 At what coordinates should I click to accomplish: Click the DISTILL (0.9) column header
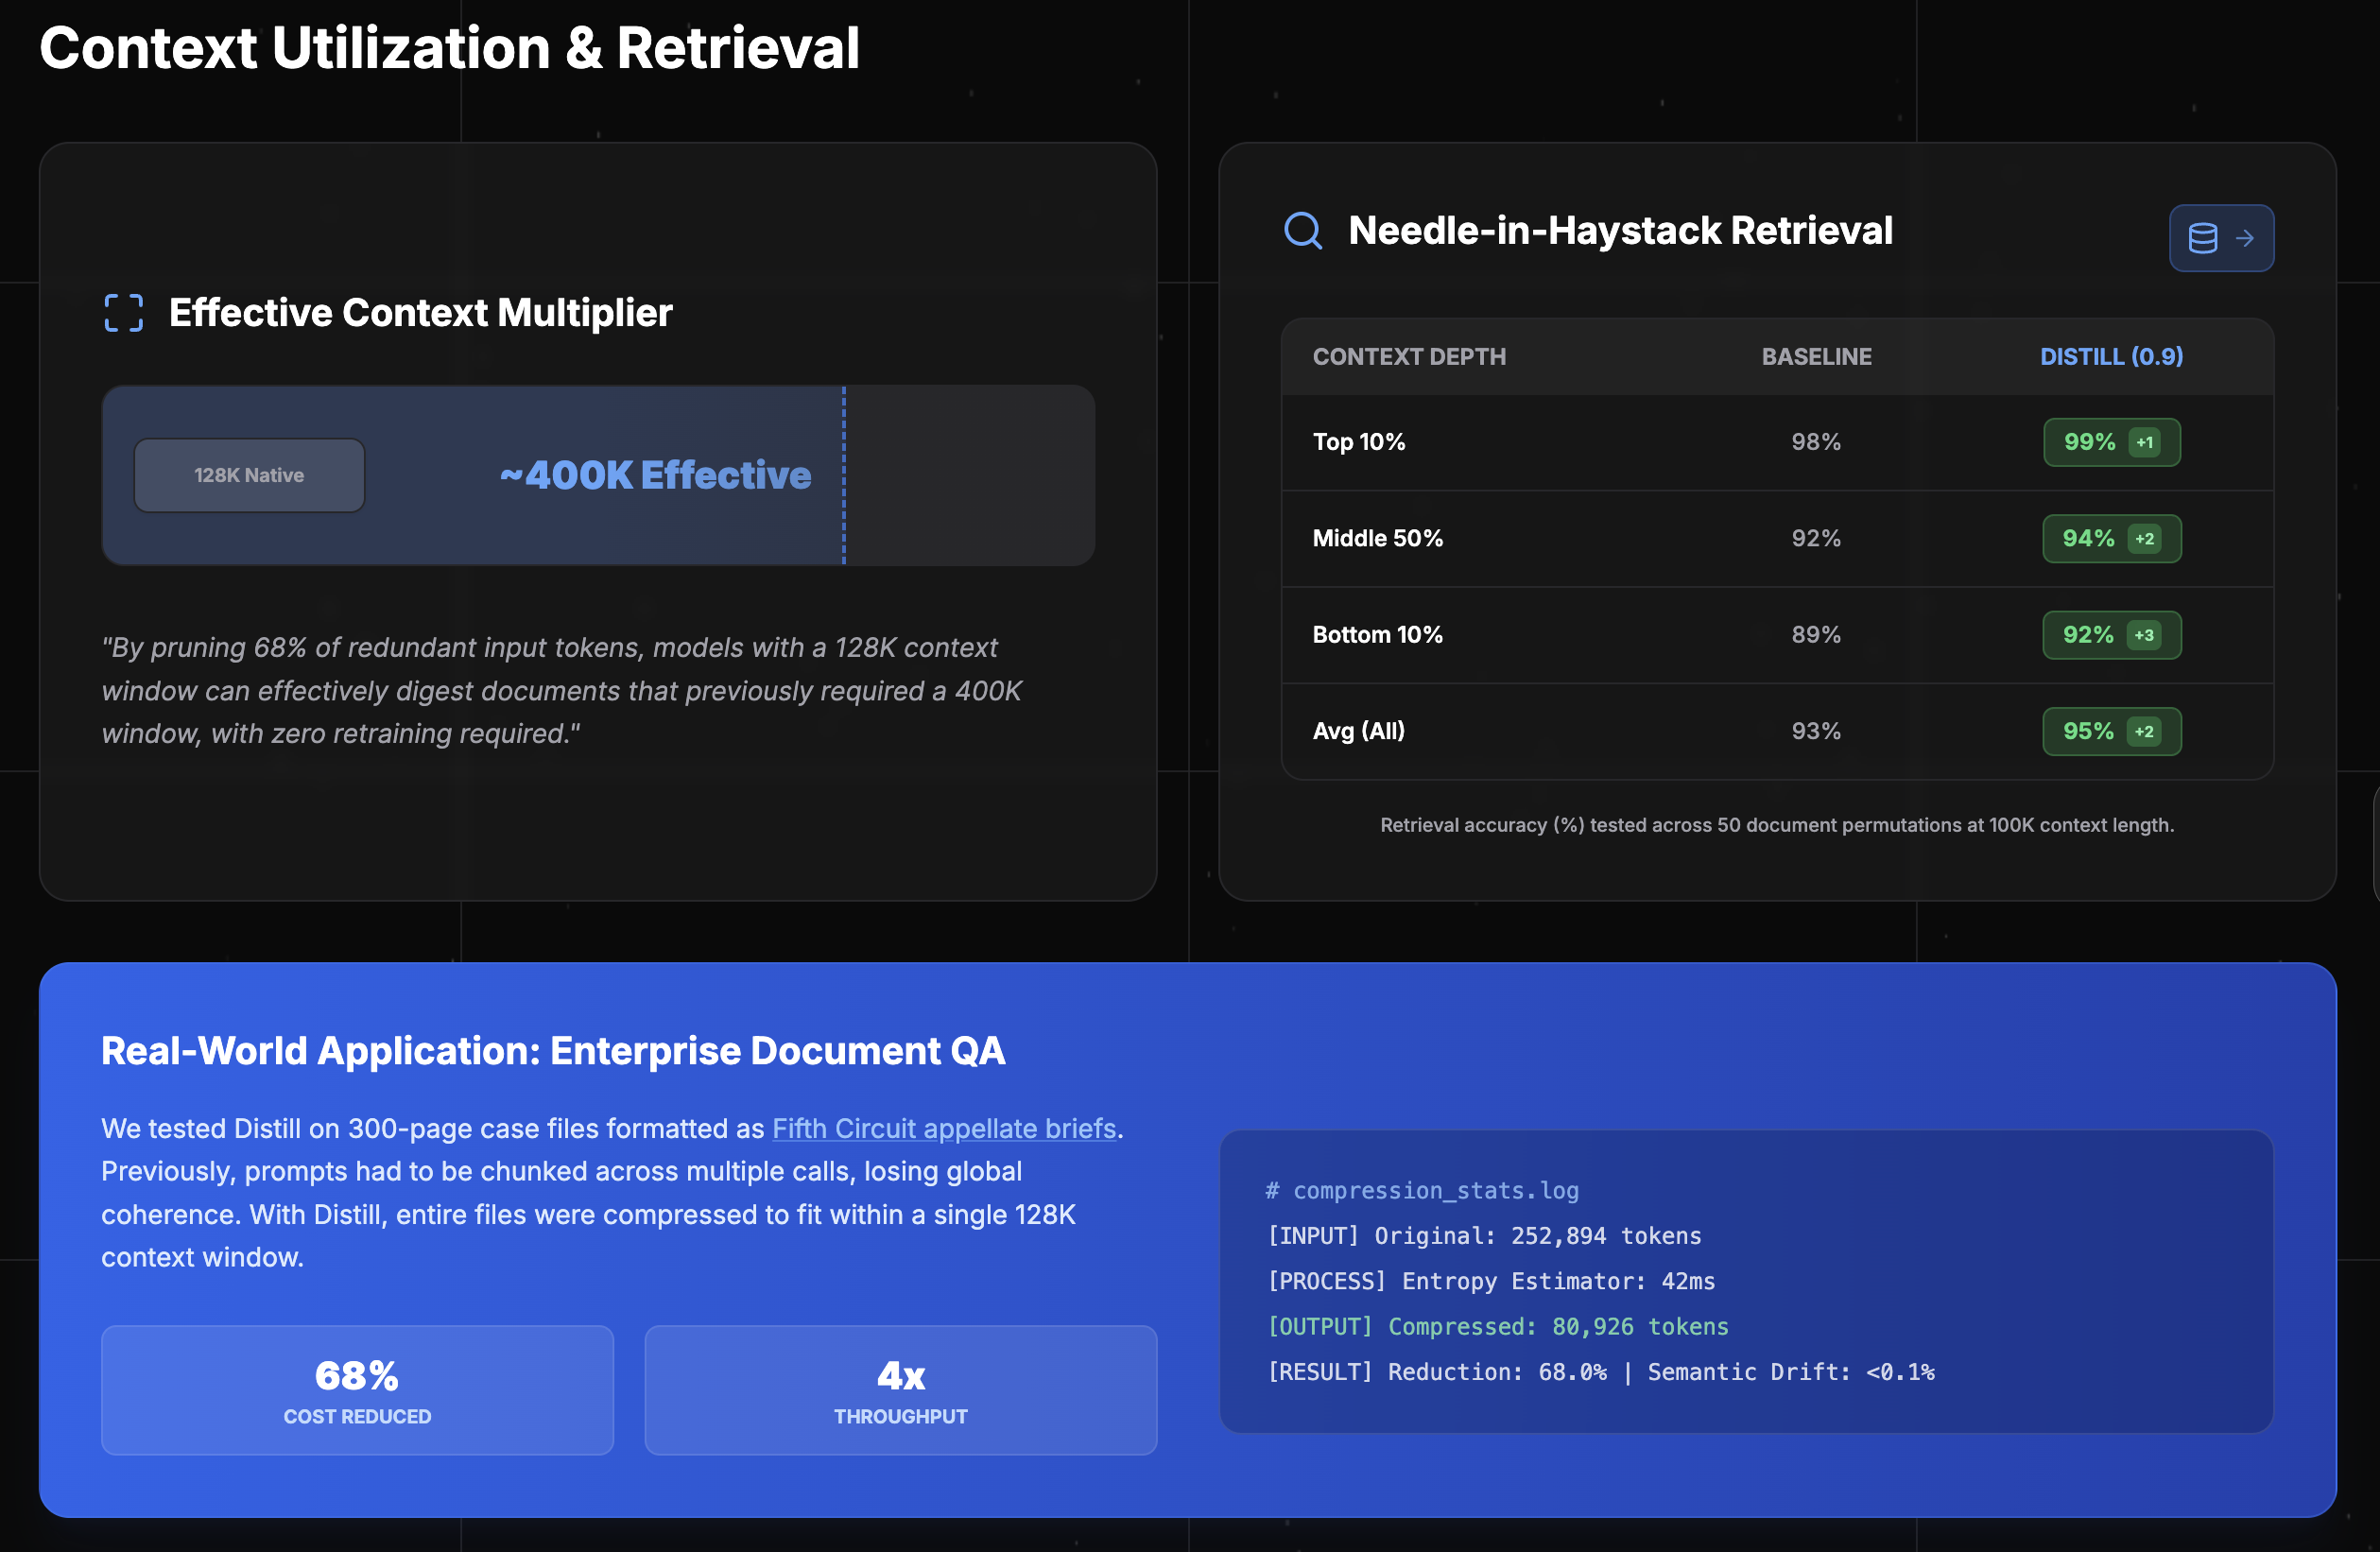coord(2111,357)
